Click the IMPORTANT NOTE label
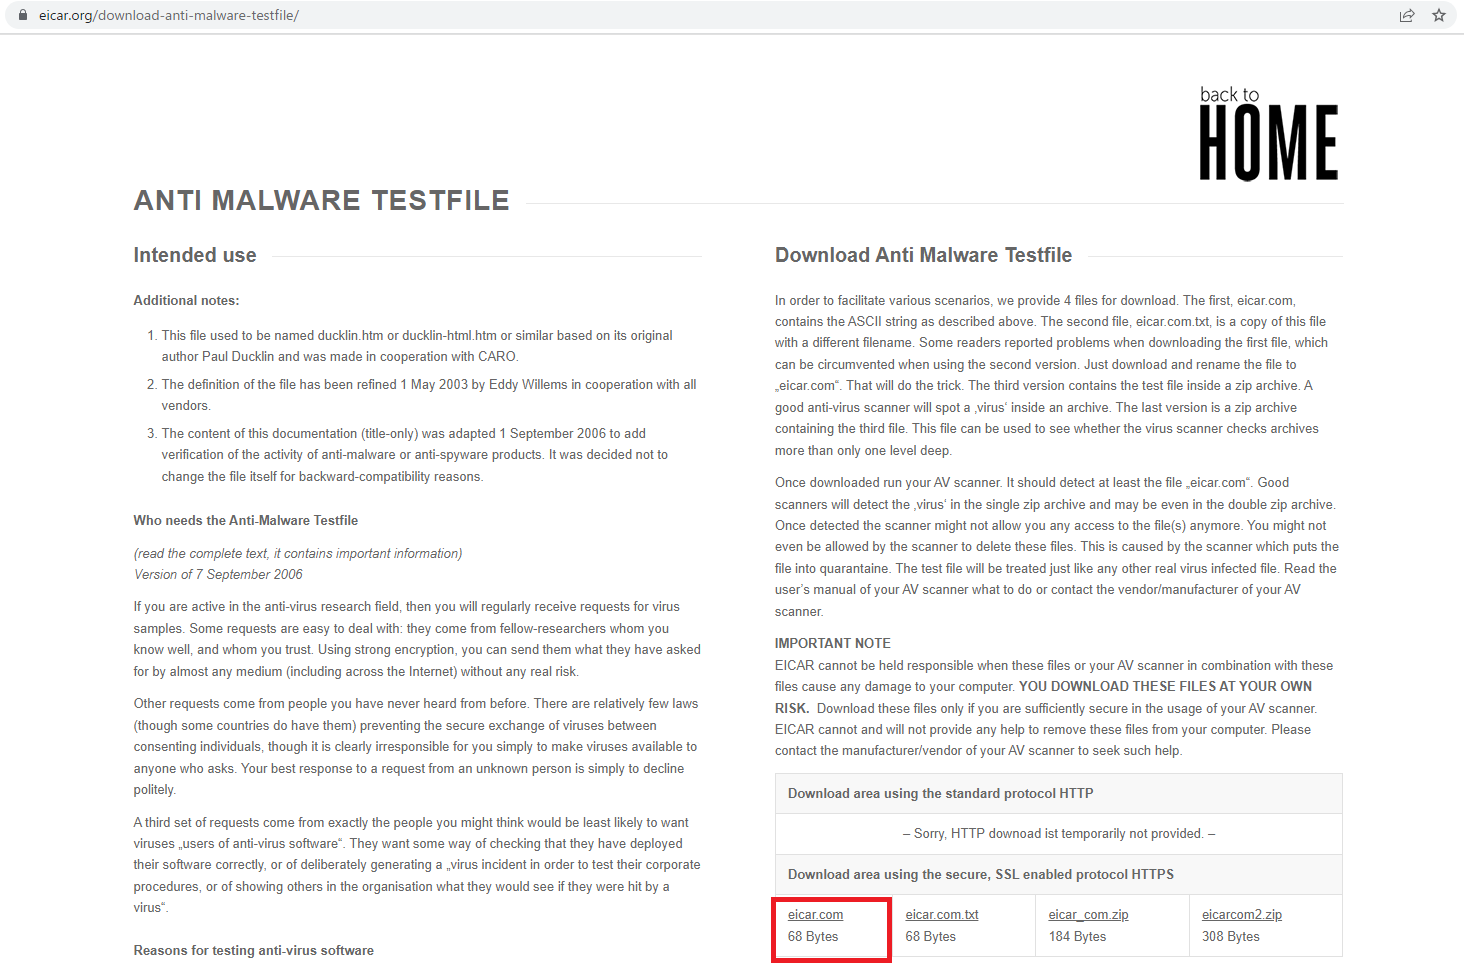Screen dimensions: 1464x969 pyautogui.click(x=833, y=643)
